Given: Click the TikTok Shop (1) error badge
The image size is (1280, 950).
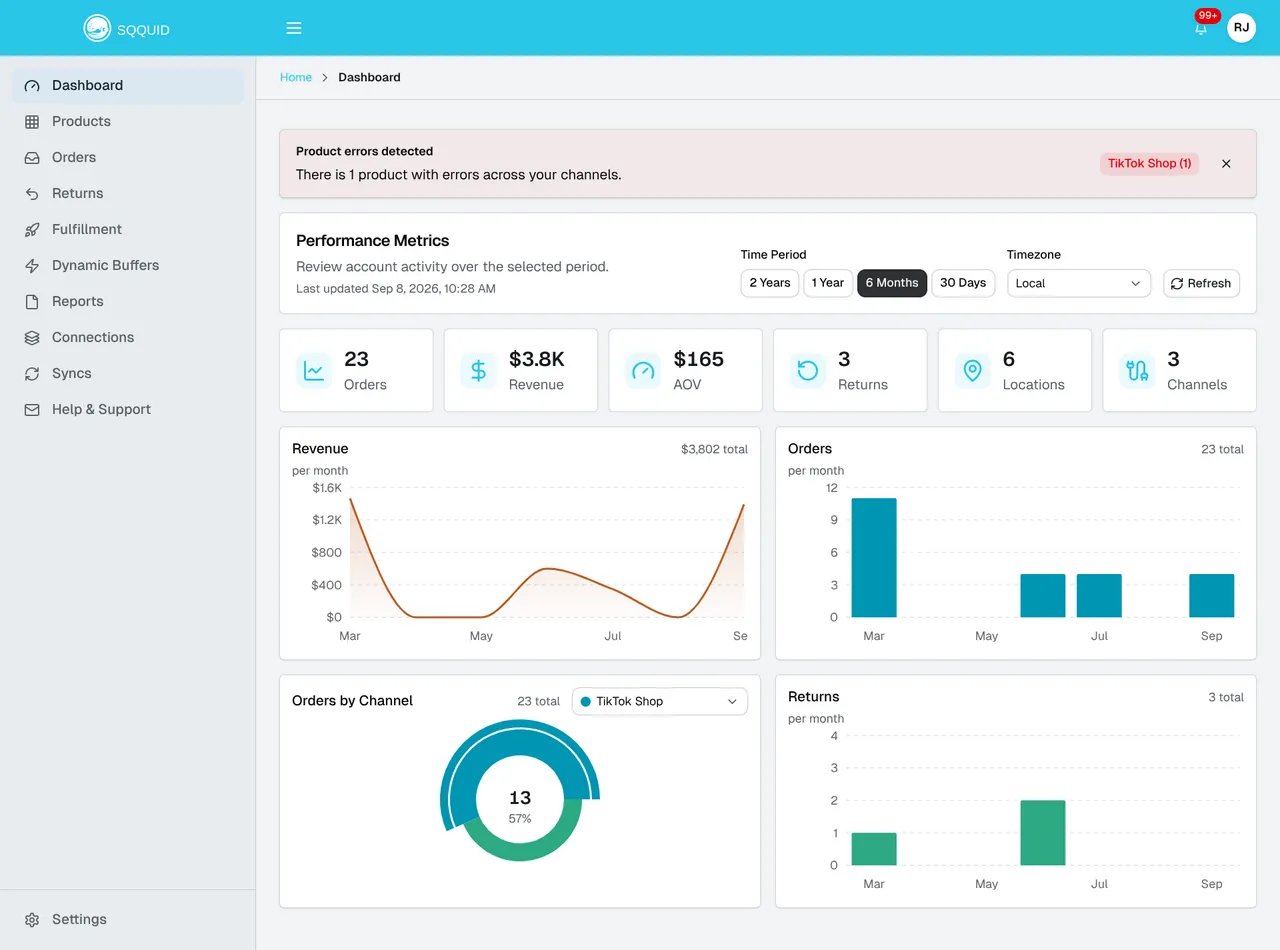Looking at the screenshot, I should (x=1150, y=163).
